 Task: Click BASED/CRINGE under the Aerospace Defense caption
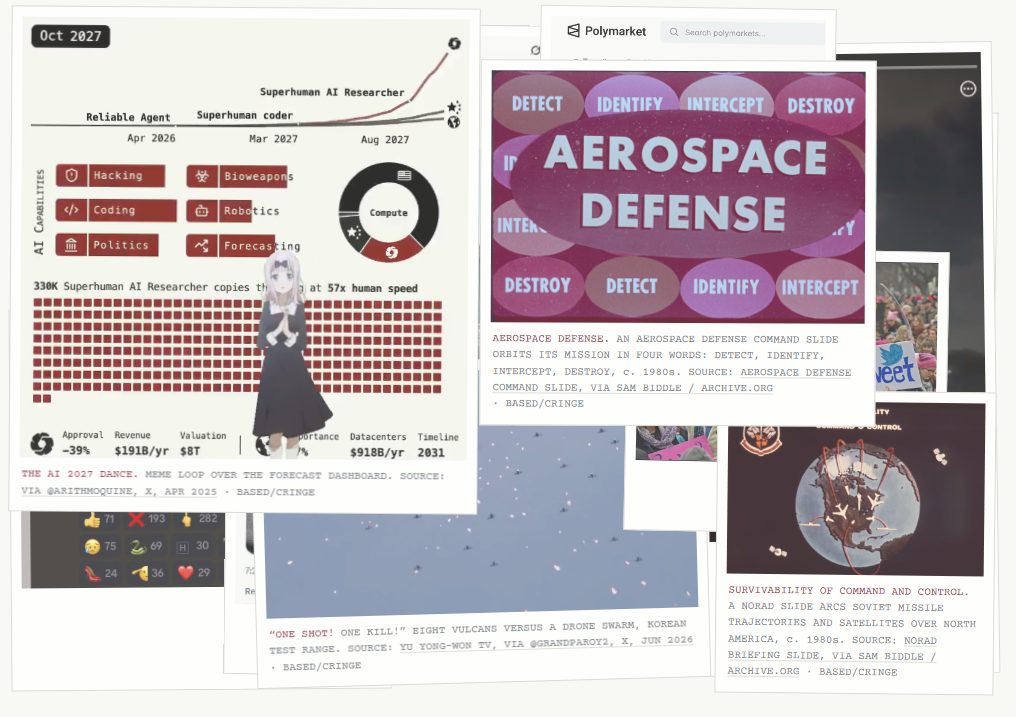544,404
